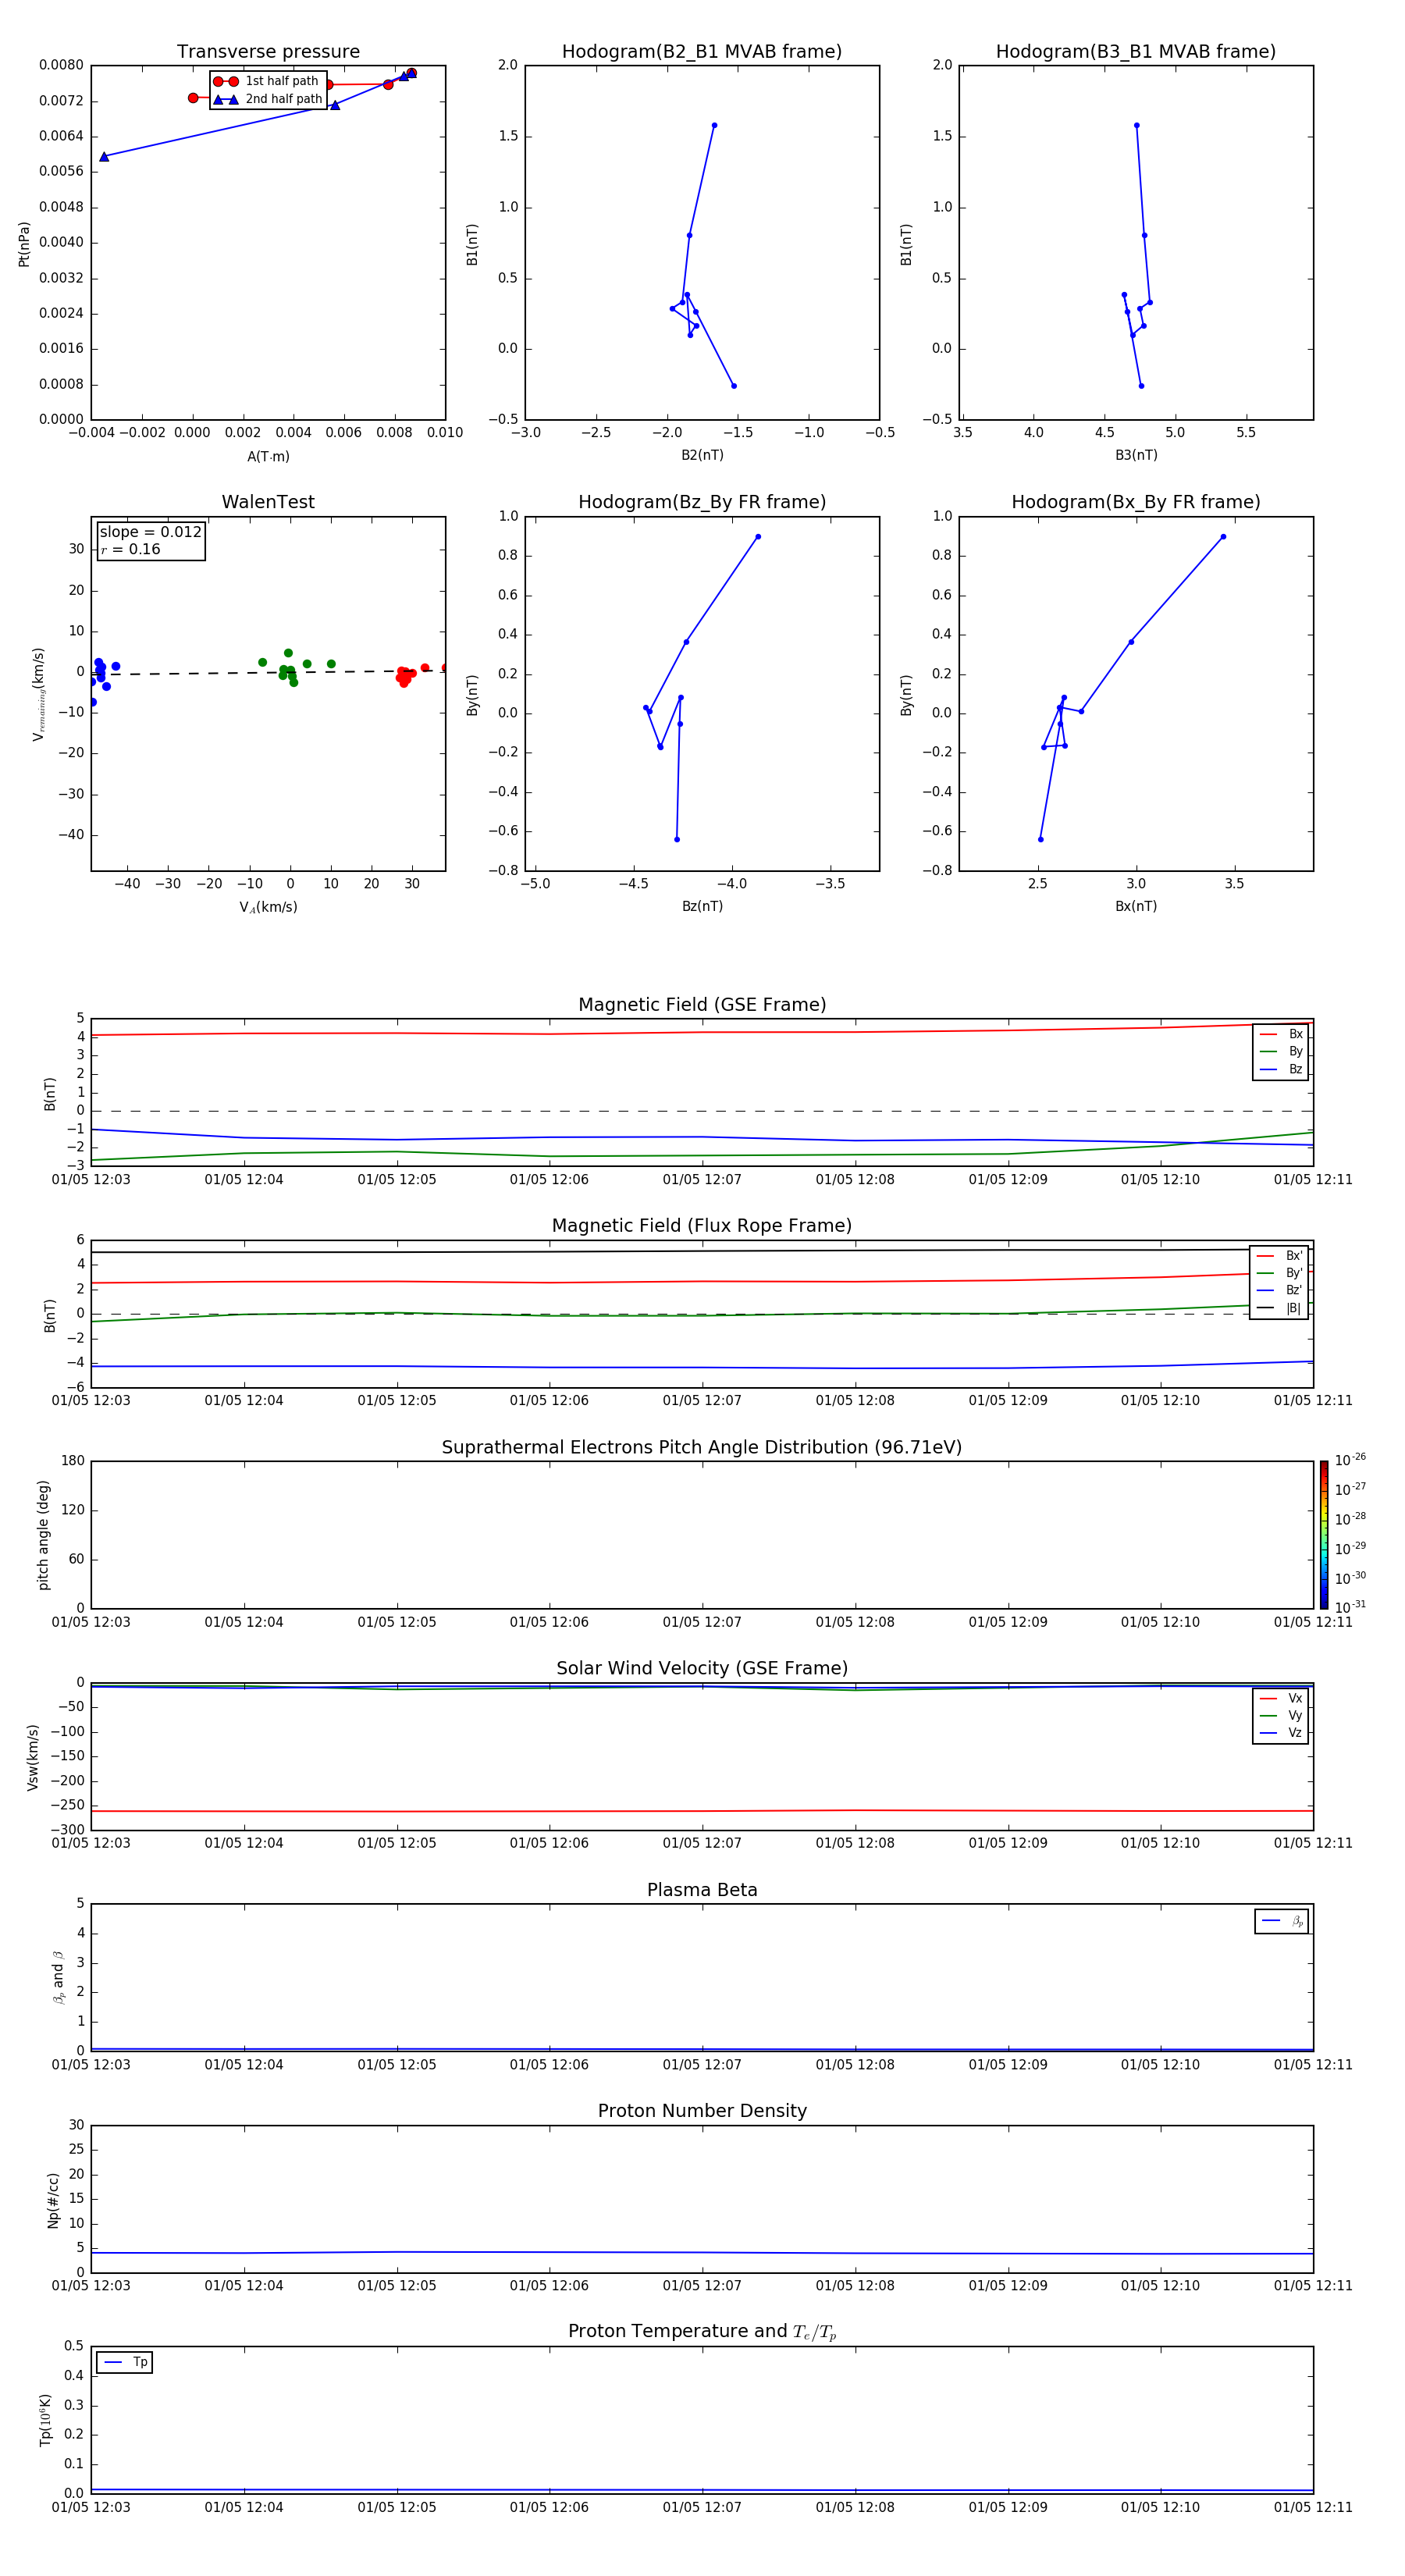1405x2576 pixels.
Task: Click the βp legend in Plasma Beta panel
Action: point(1282,1922)
